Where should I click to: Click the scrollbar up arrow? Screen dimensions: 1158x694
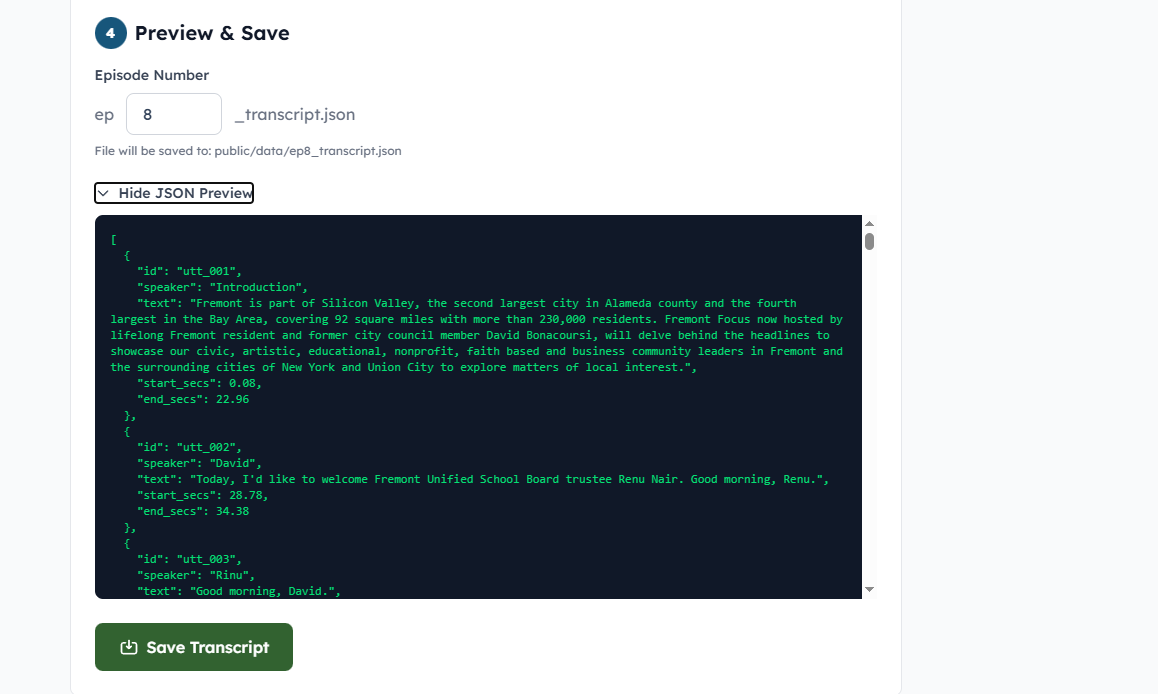coord(870,222)
